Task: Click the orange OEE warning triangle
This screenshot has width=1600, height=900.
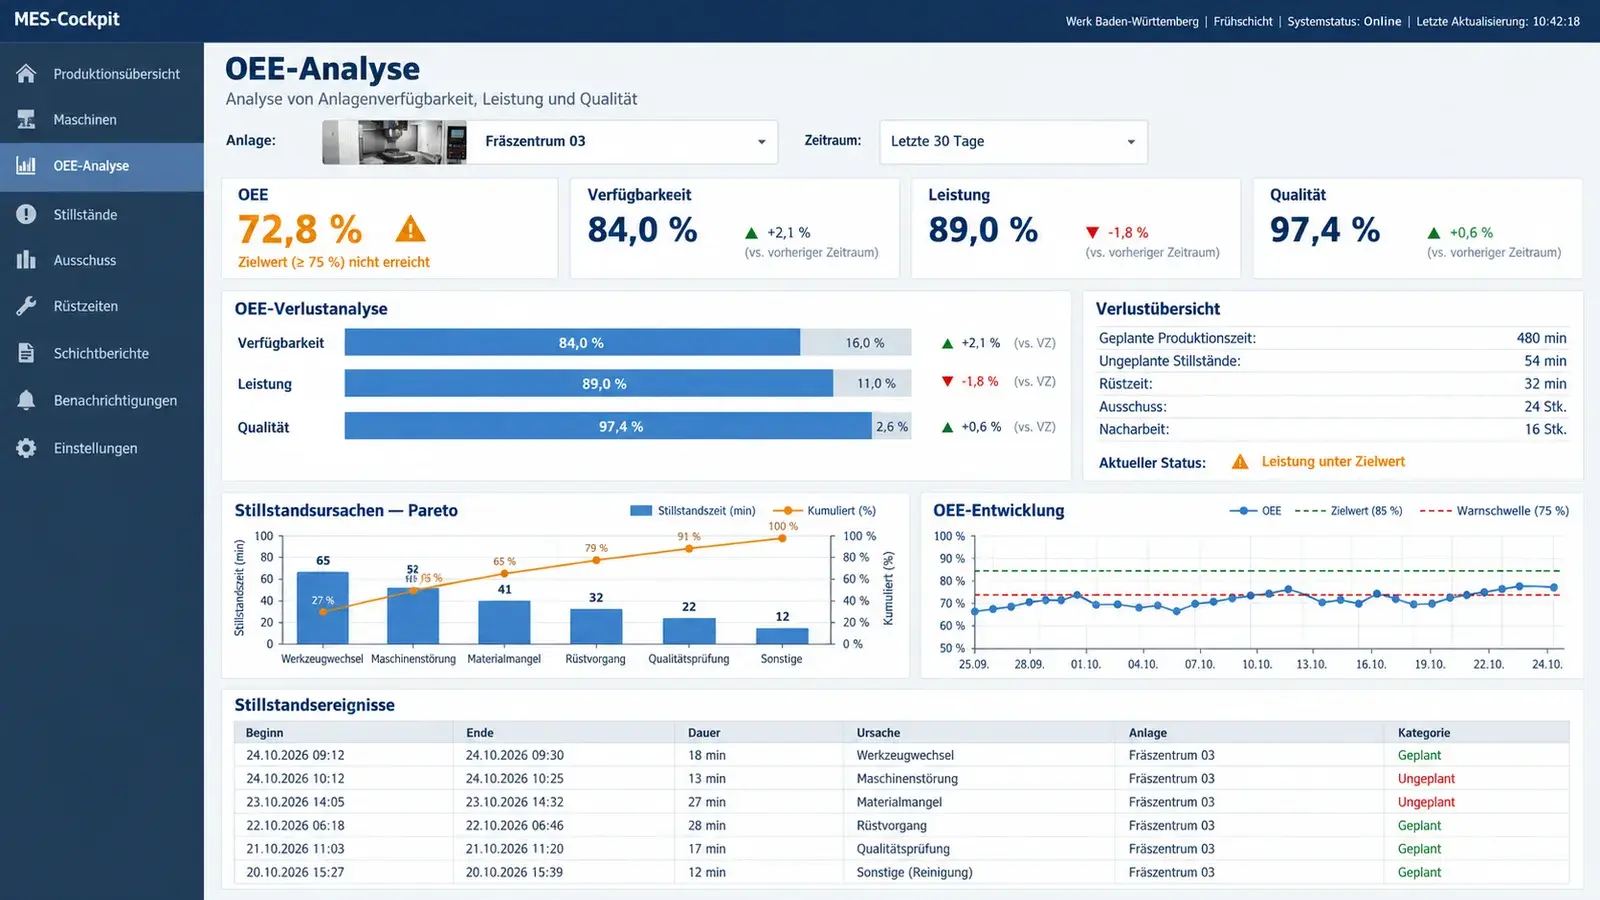Action: pos(410,230)
